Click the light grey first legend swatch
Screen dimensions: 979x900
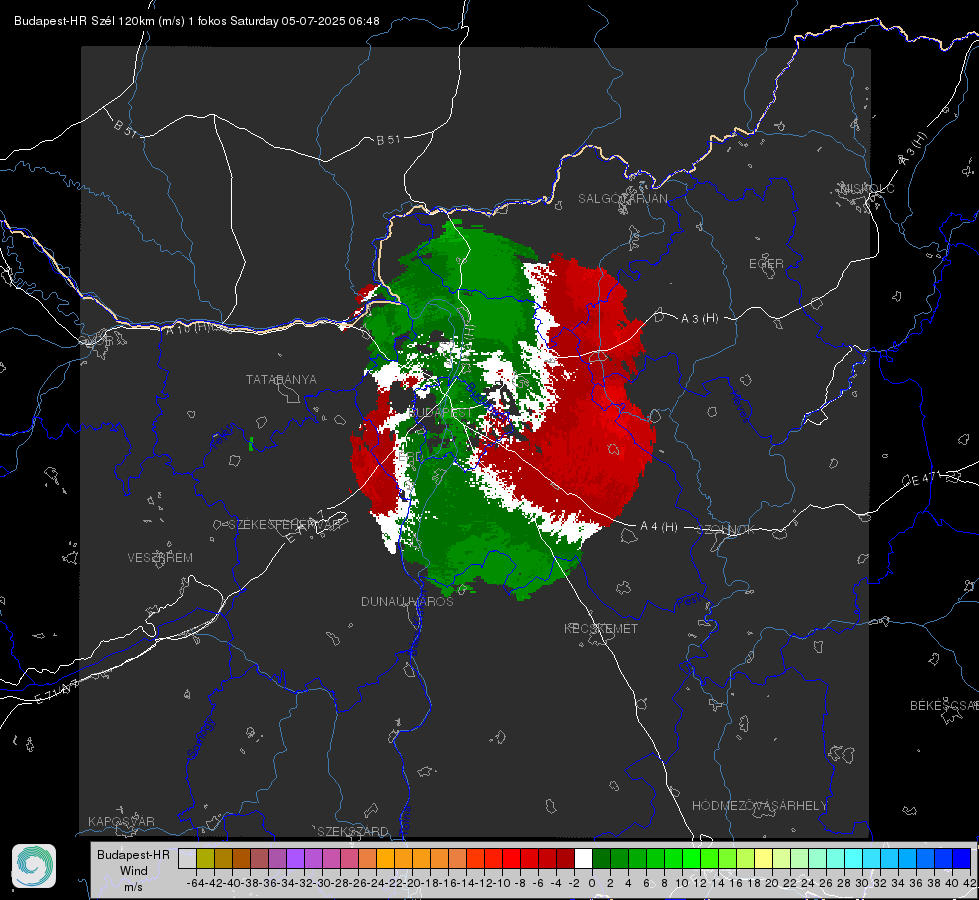(x=187, y=858)
